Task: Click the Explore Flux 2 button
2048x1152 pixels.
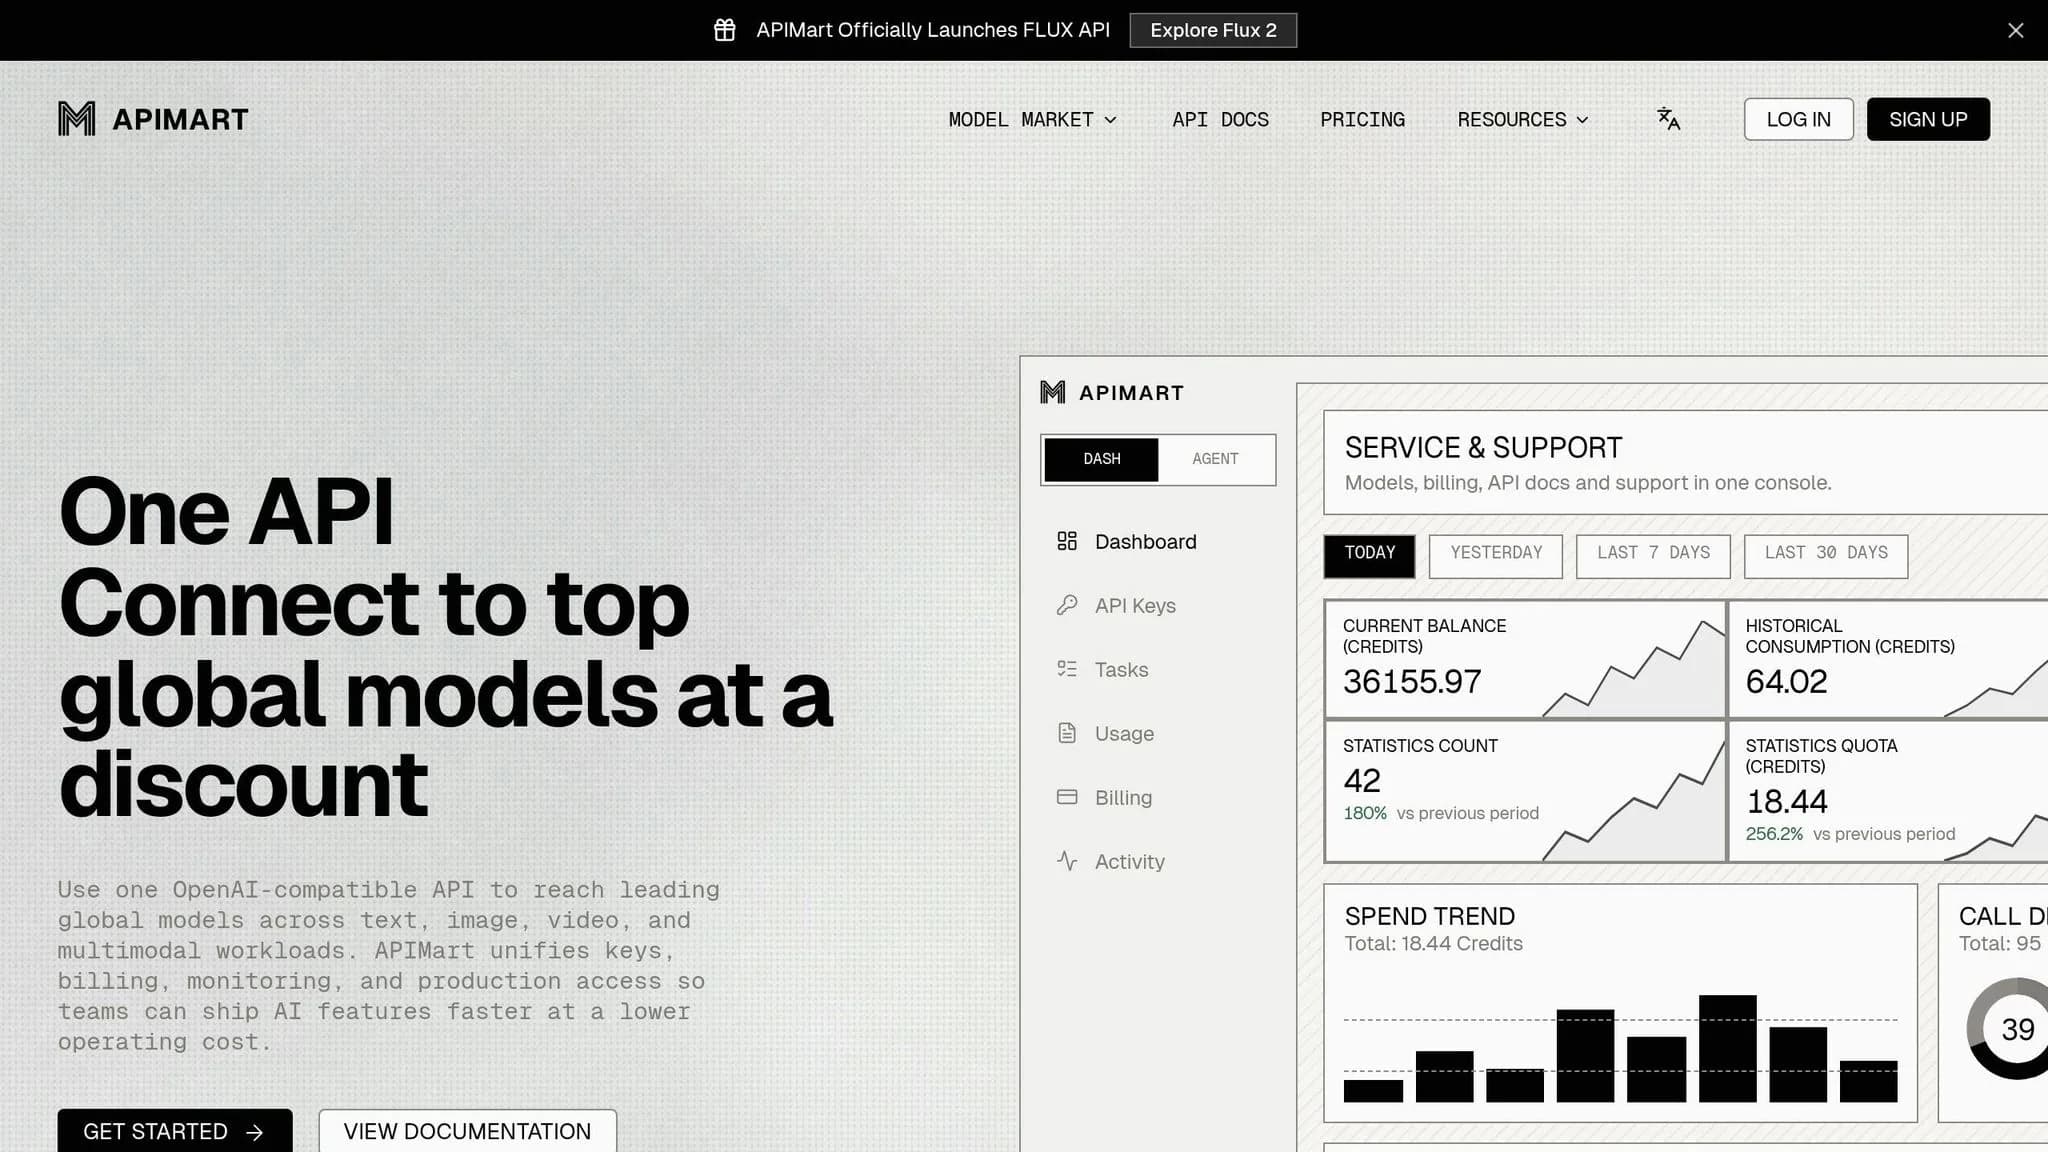Action: click(1213, 30)
